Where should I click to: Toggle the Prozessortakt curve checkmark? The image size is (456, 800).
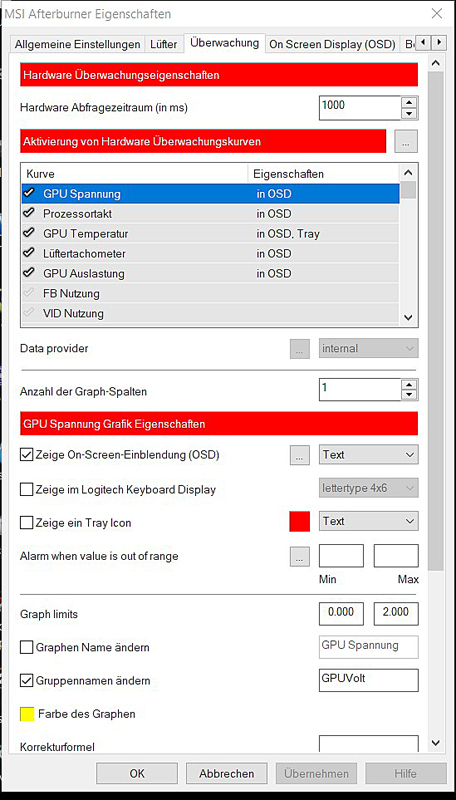pyautogui.click(x=30, y=213)
